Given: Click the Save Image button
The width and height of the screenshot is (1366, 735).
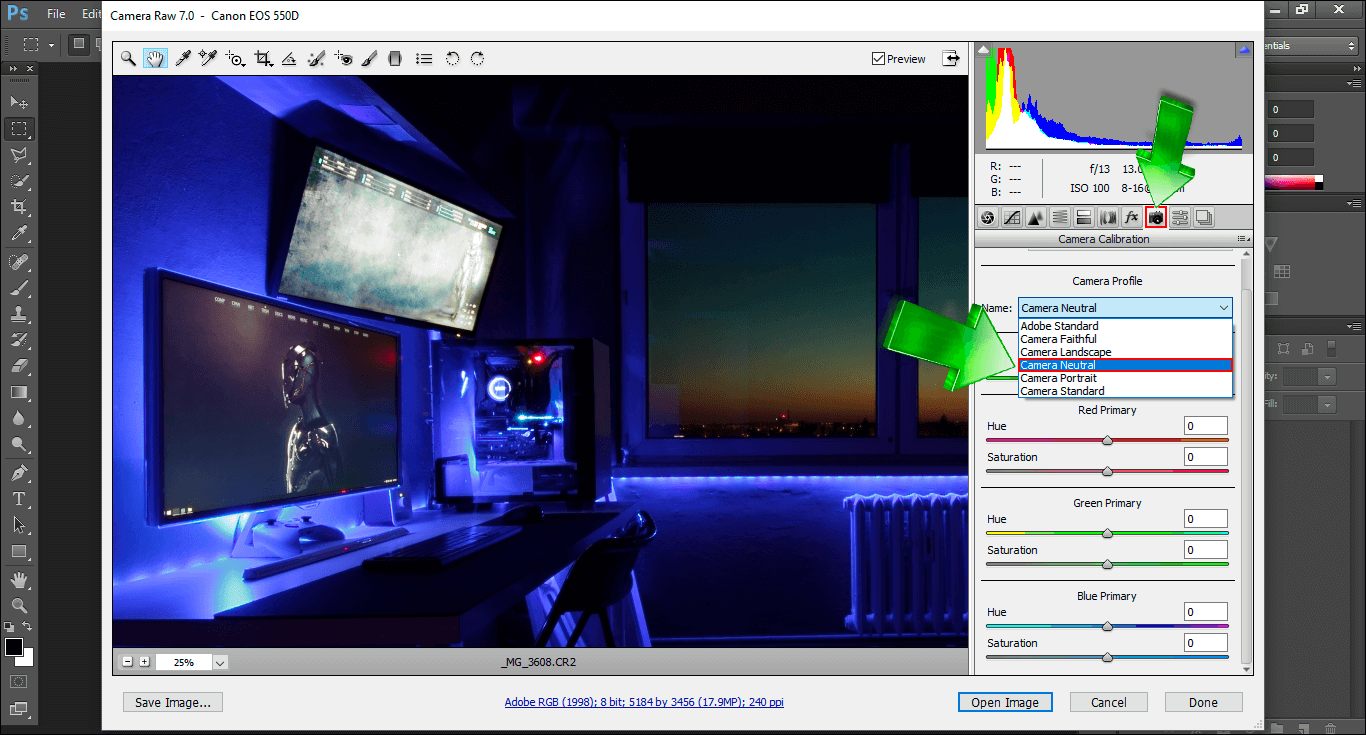Looking at the screenshot, I should [173, 702].
